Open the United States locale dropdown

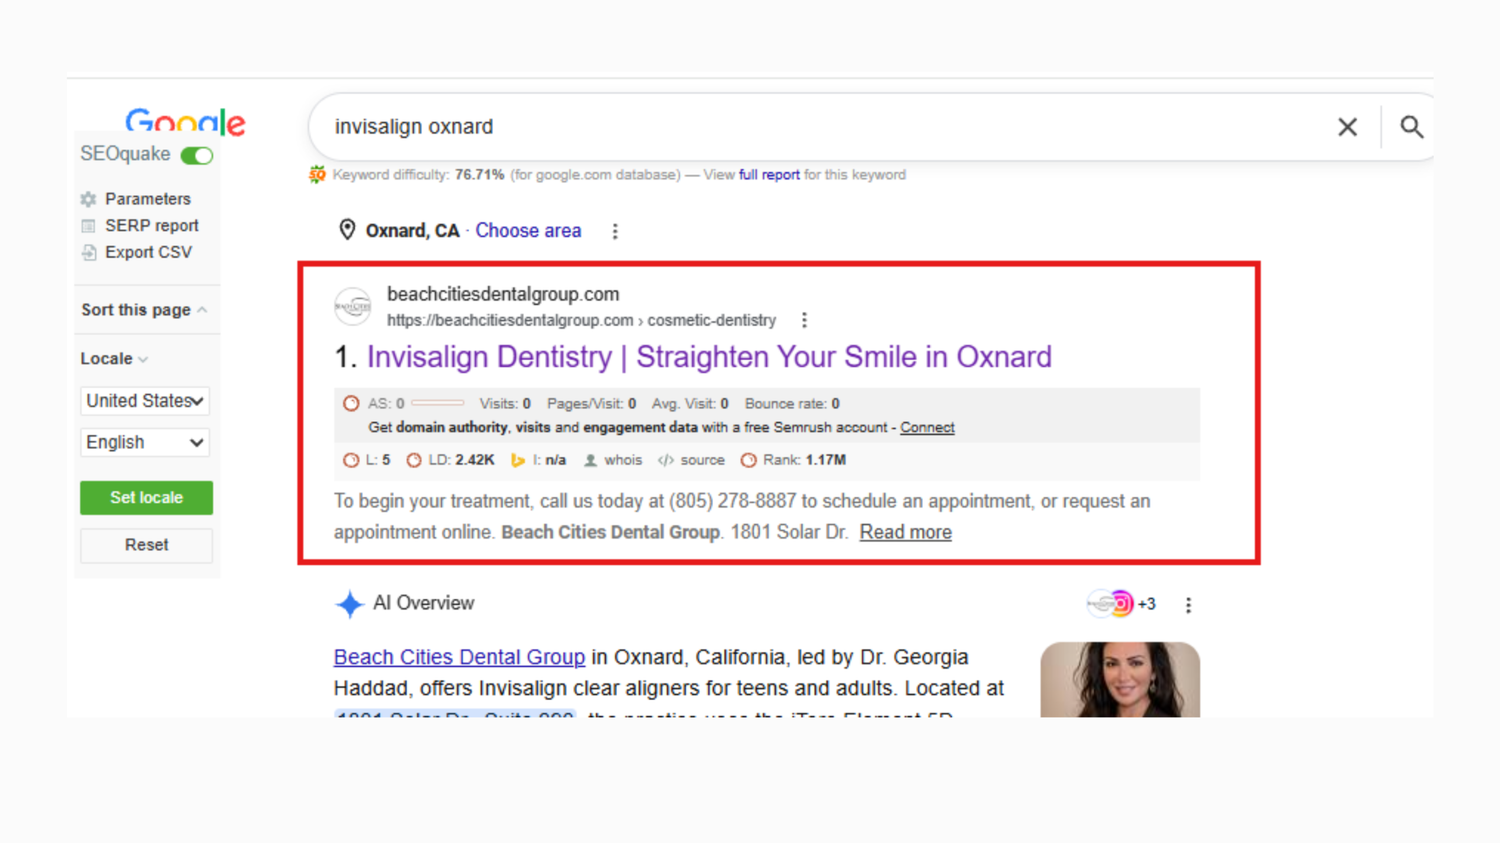pyautogui.click(x=145, y=401)
